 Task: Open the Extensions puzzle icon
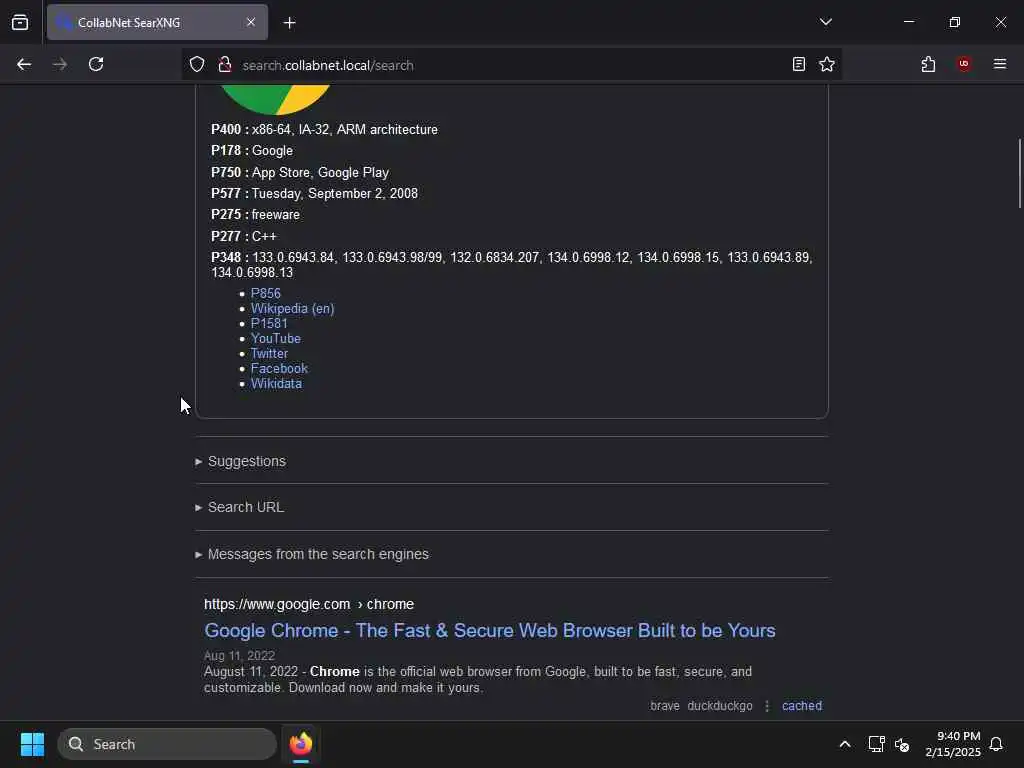[x=928, y=64]
